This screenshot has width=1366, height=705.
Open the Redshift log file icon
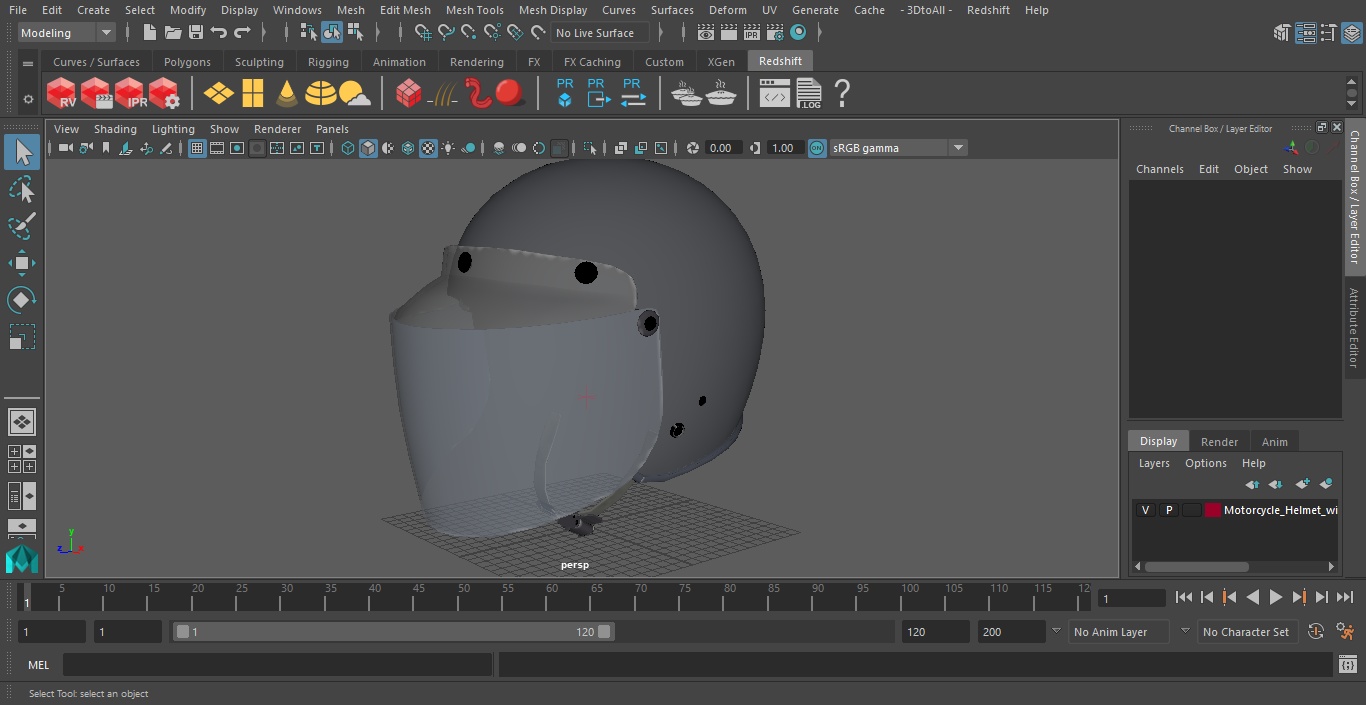(x=808, y=94)
